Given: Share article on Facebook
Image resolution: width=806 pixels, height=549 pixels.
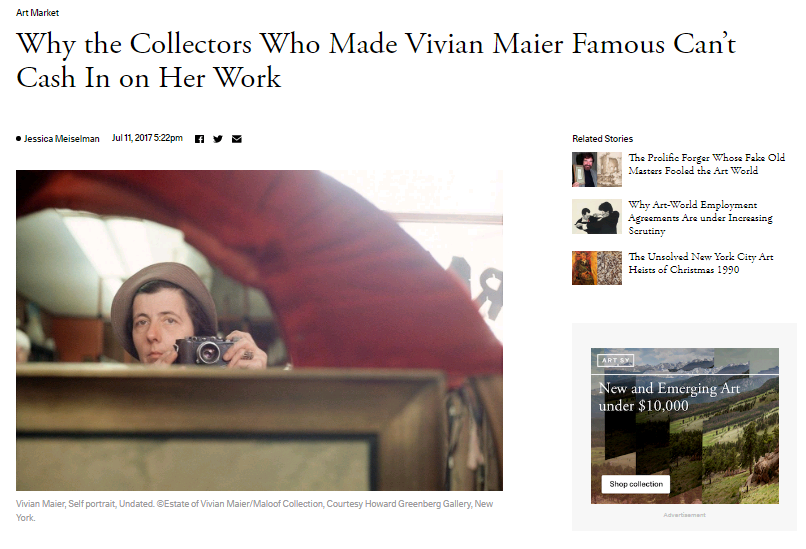Looking at the screenshot, I should (199, 139).
